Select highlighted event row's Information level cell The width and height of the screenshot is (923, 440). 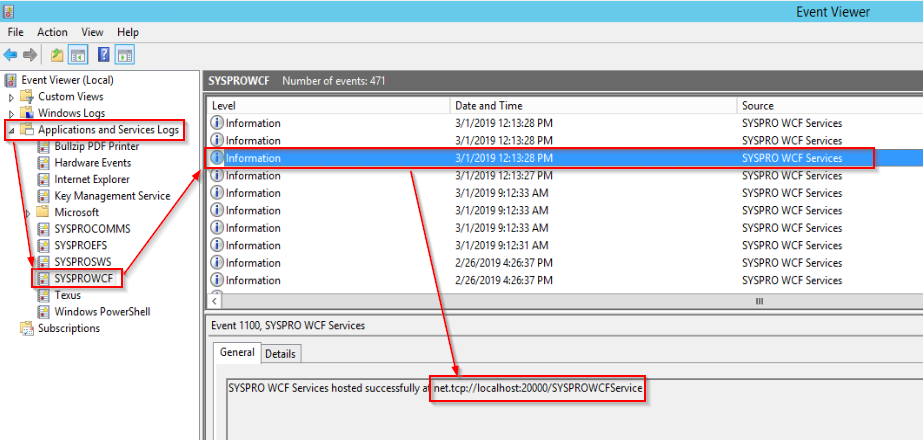[x=253, y=158]
